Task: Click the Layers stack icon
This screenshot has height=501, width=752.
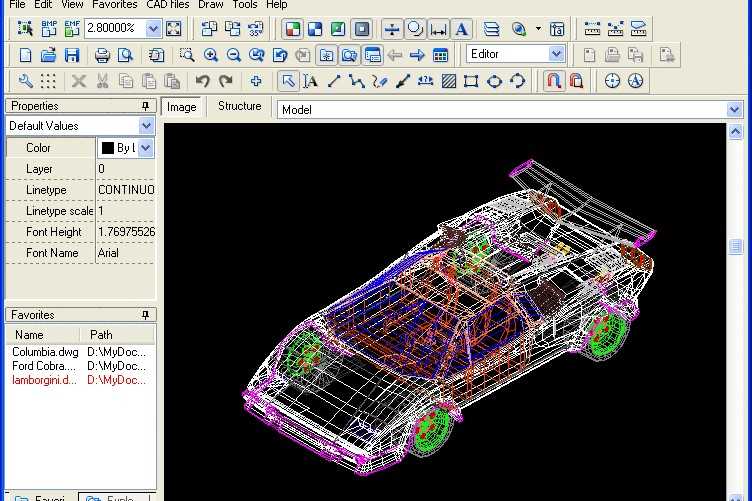Action: (490, 28)
